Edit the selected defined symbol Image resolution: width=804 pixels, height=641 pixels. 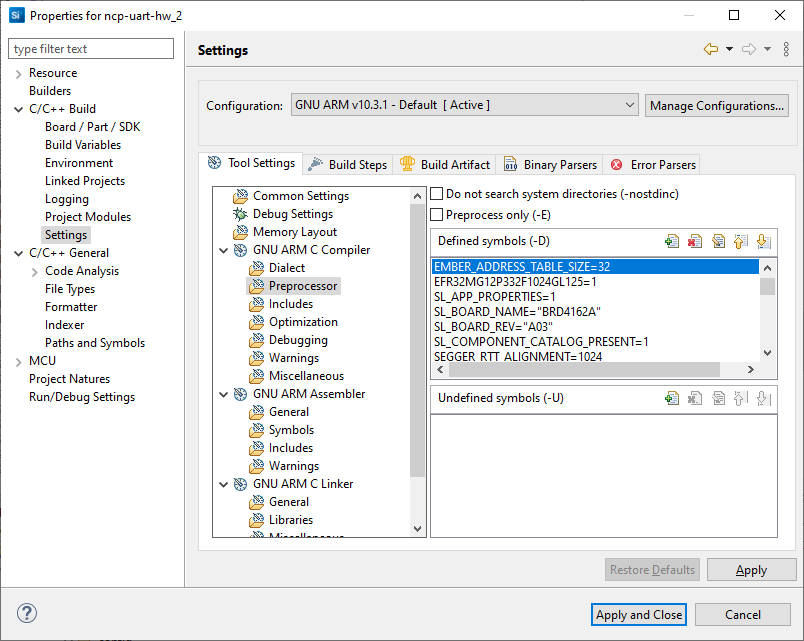[719, 241]
